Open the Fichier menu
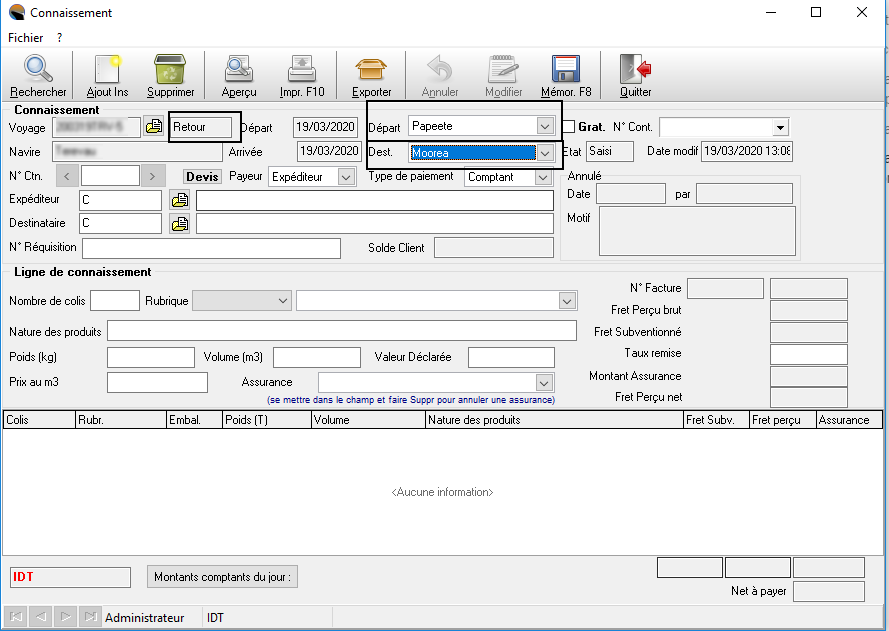This screenshot has width=889, height=631. [25, 37]
